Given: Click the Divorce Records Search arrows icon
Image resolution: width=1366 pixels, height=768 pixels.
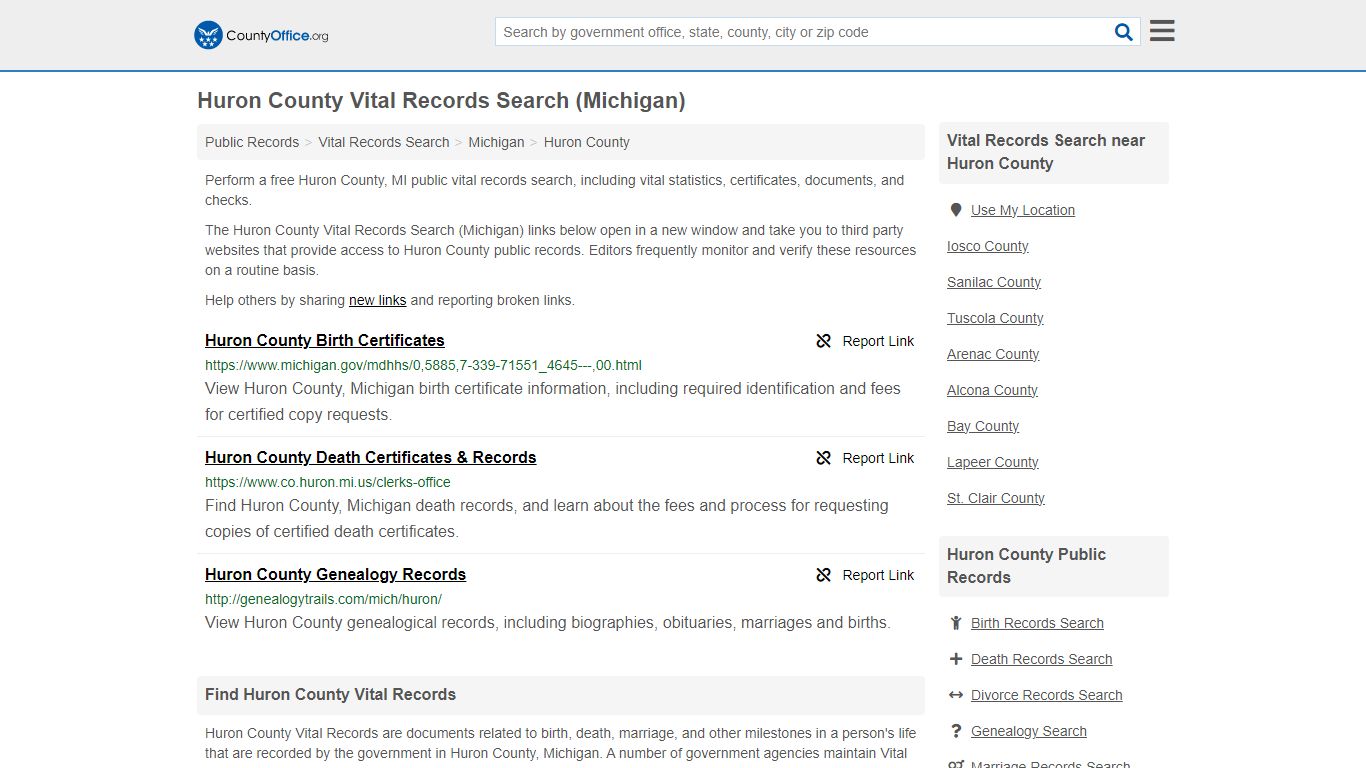Looking at the screenshot, I should (x=955, y=695).
